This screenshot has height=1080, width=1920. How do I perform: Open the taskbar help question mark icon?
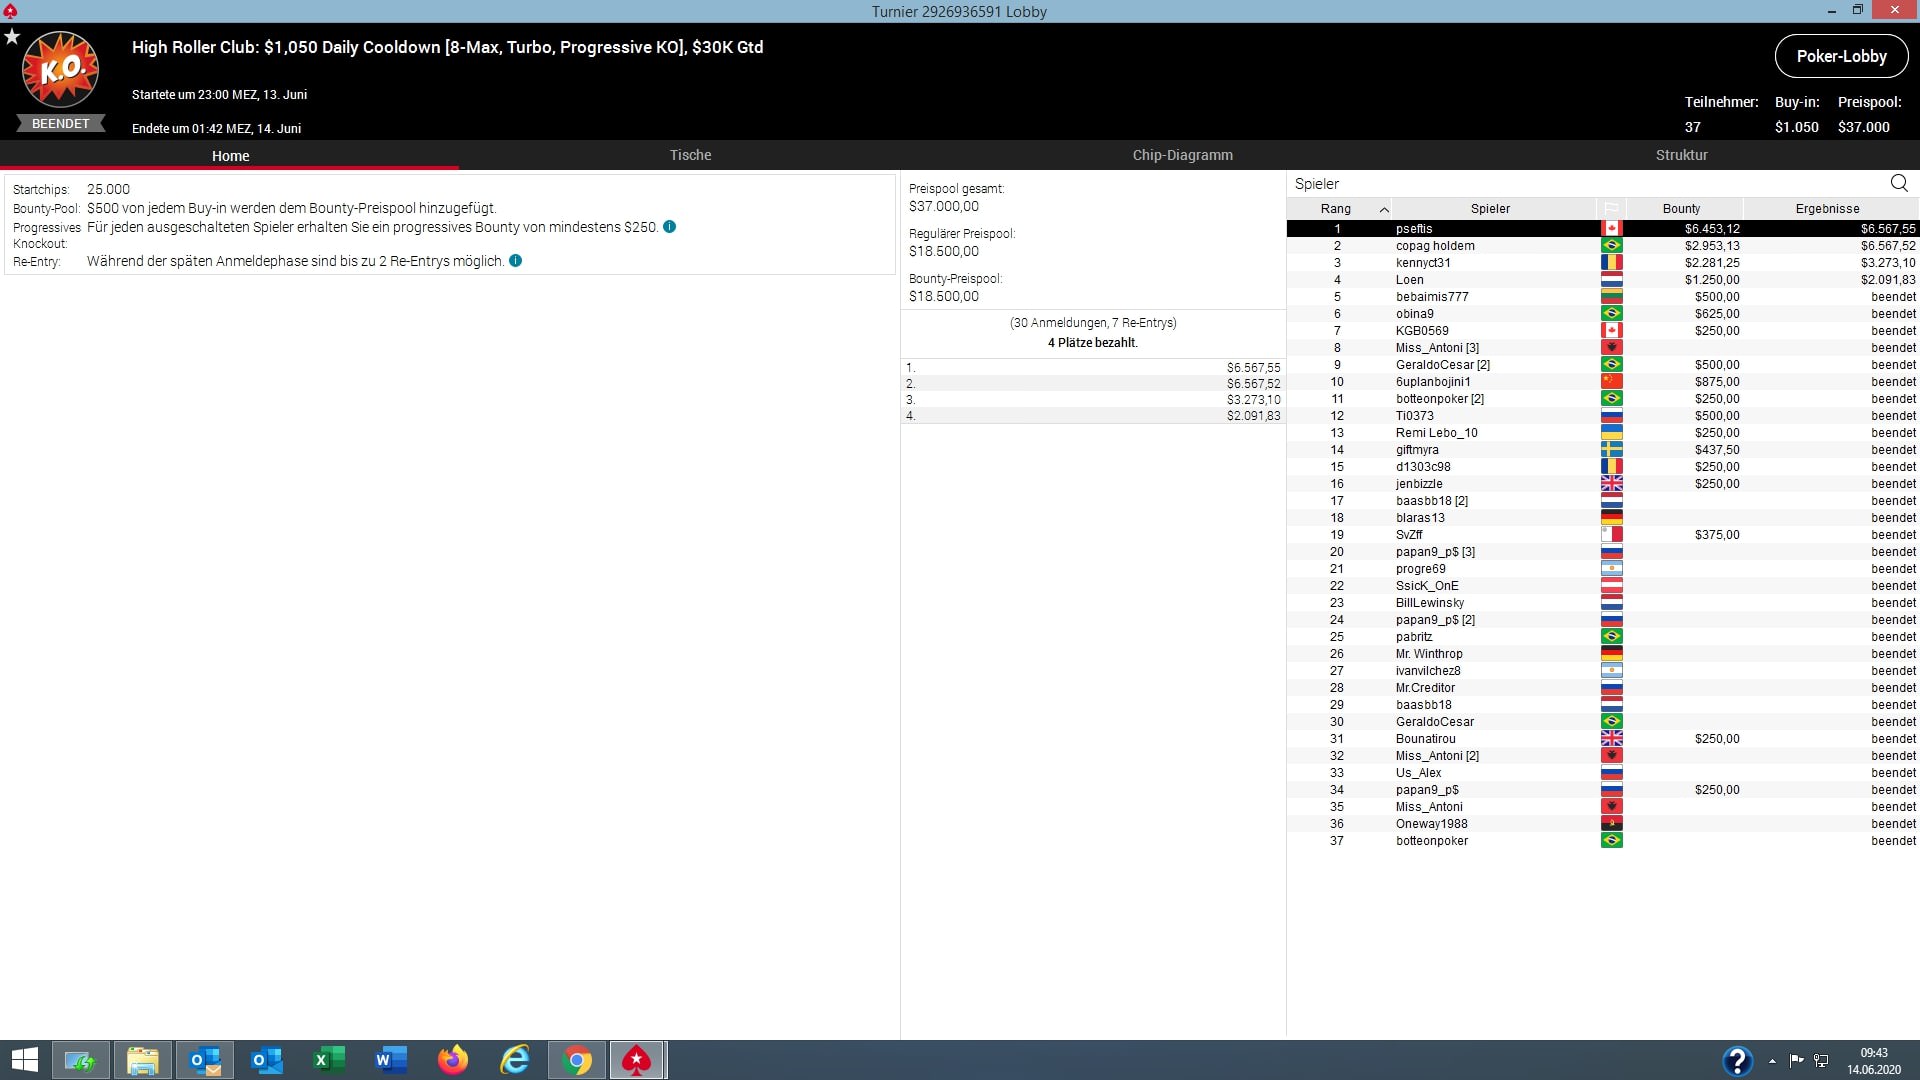click(x=1737, y=1060)
